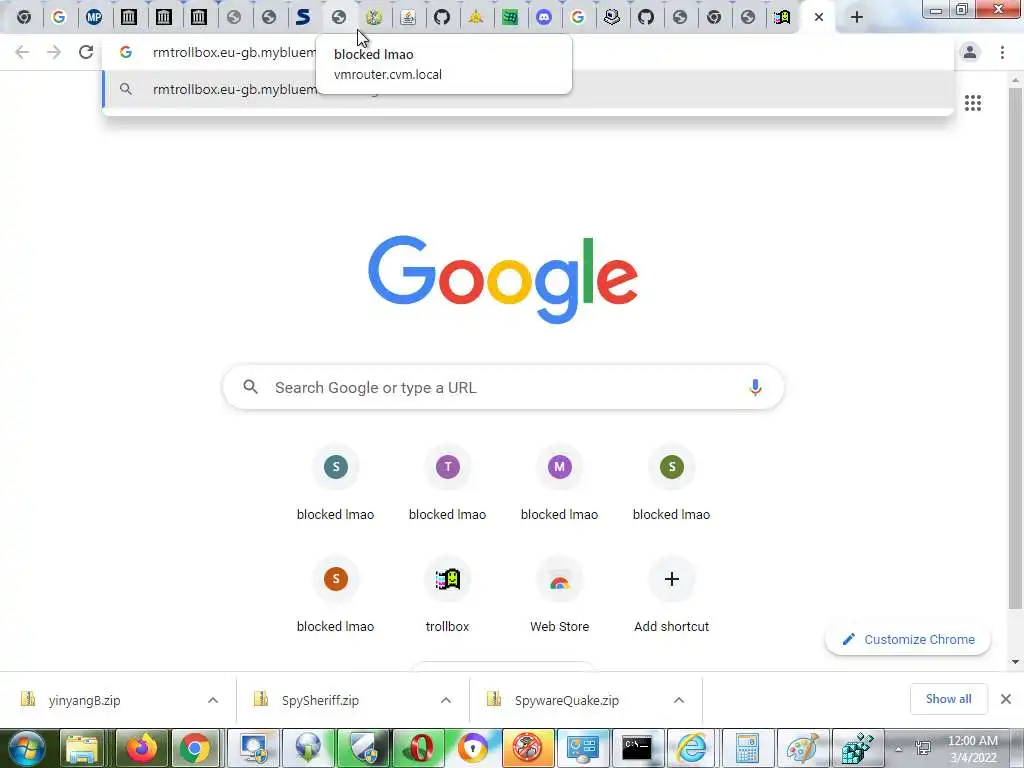Open Calculator from taskbar
Image resolution: width=1024 pixels, height=768 pixels.
pyautogui.click(x=746, y=748)
